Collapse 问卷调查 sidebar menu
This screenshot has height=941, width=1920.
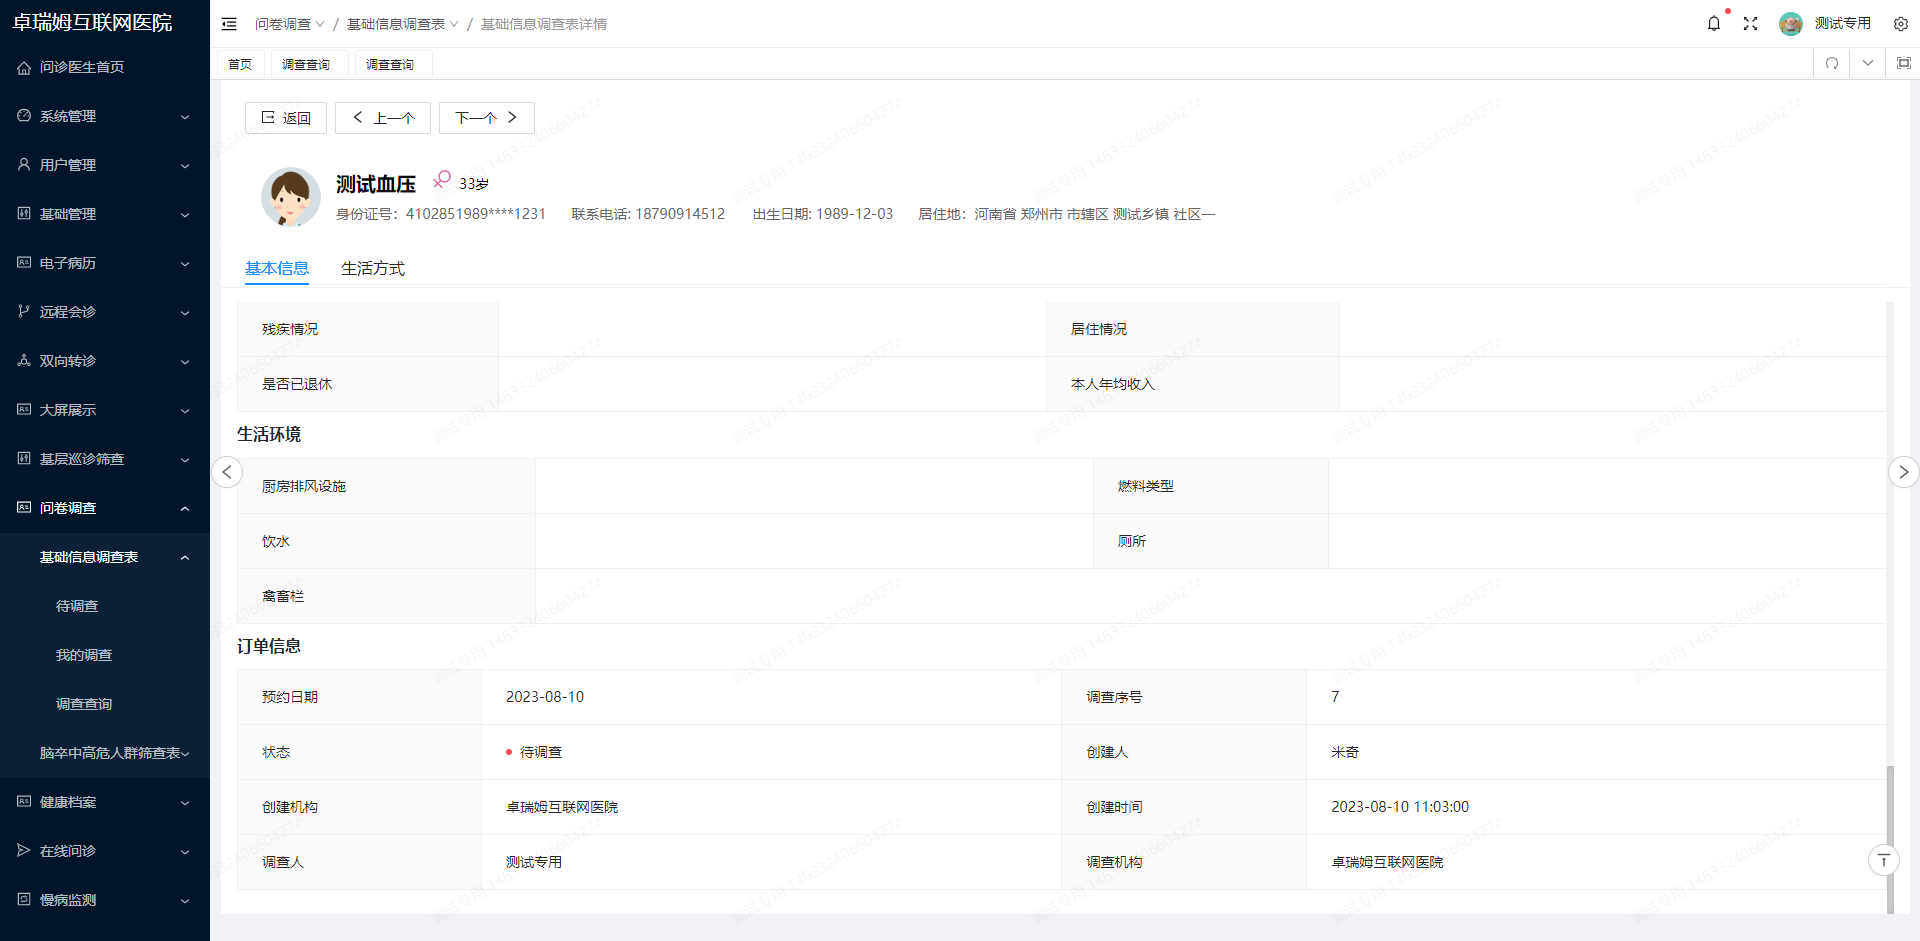[x=105, y=508]
